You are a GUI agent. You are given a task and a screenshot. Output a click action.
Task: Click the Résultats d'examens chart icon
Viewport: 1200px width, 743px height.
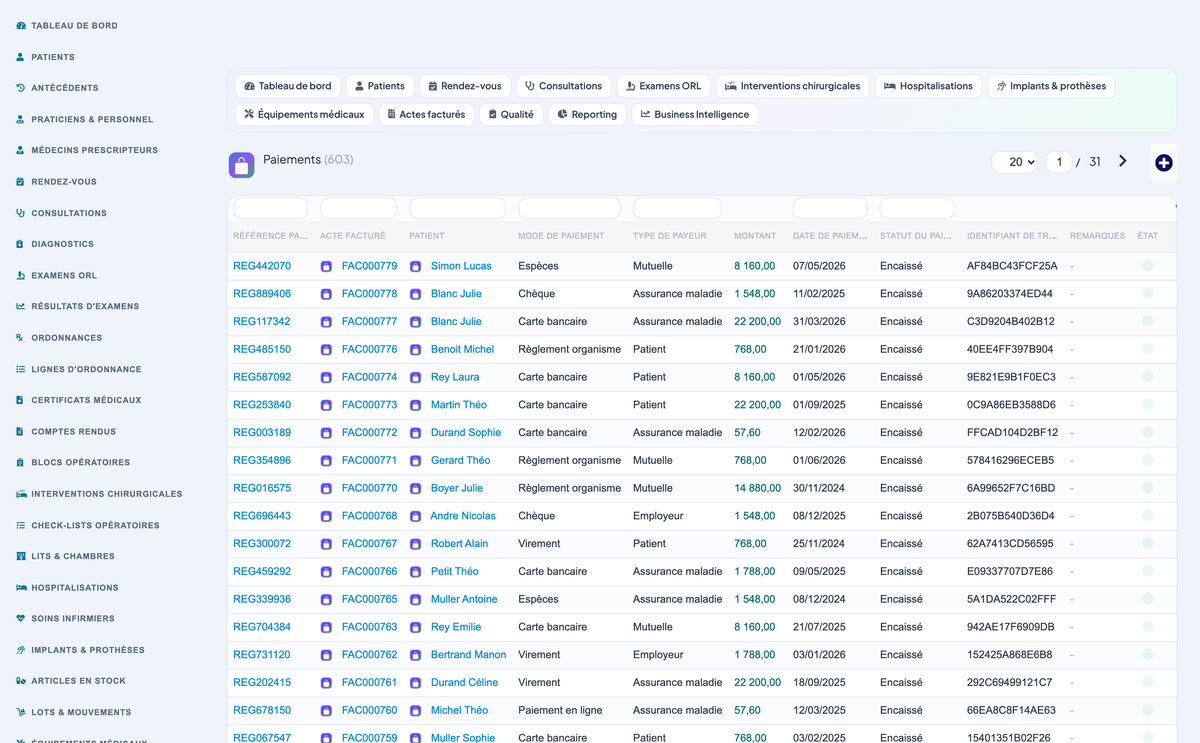pyautogui.click(x=20, y=306)
